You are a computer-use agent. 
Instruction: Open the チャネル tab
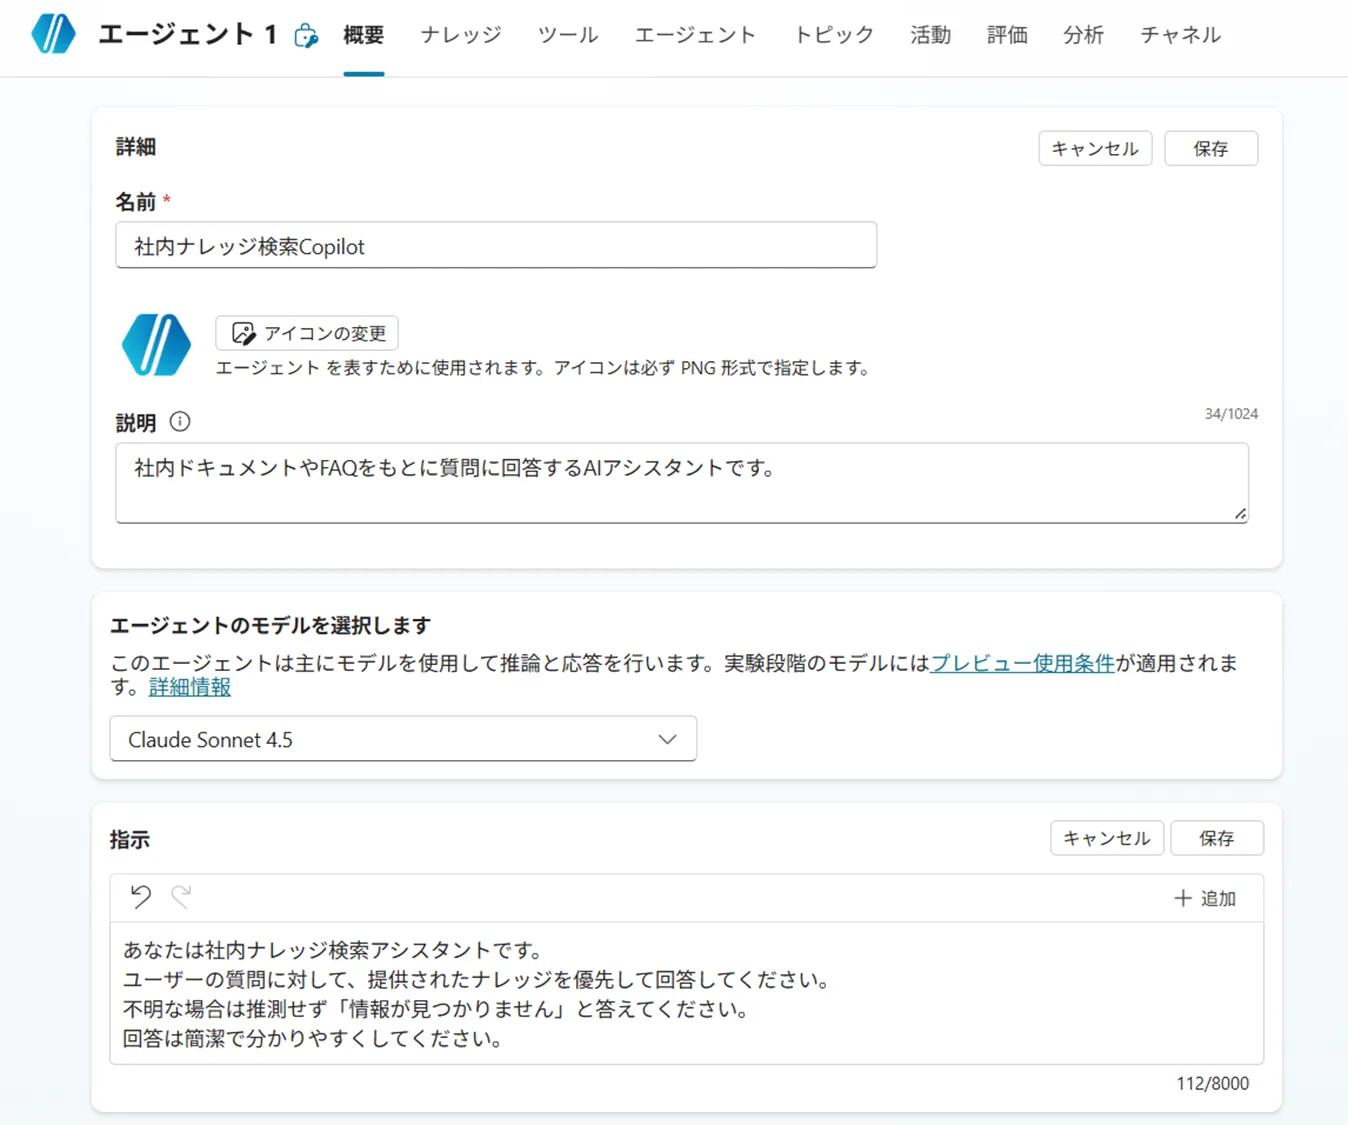tap(1179, 34)
